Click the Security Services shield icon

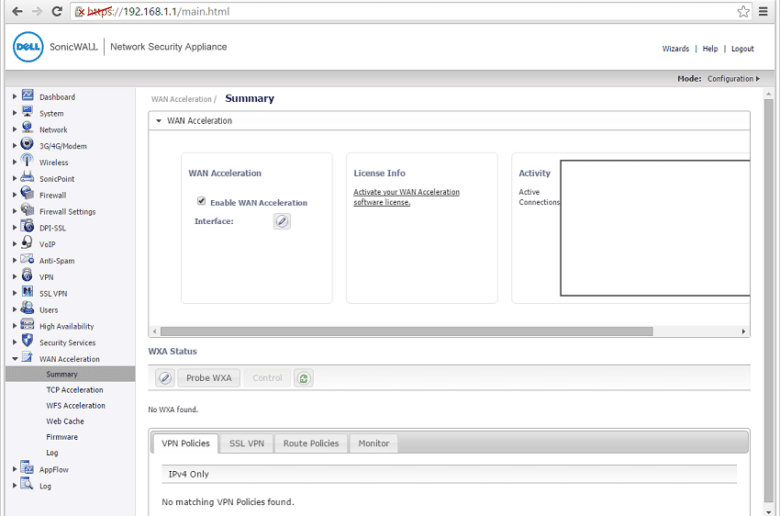(x=27, y=341)
